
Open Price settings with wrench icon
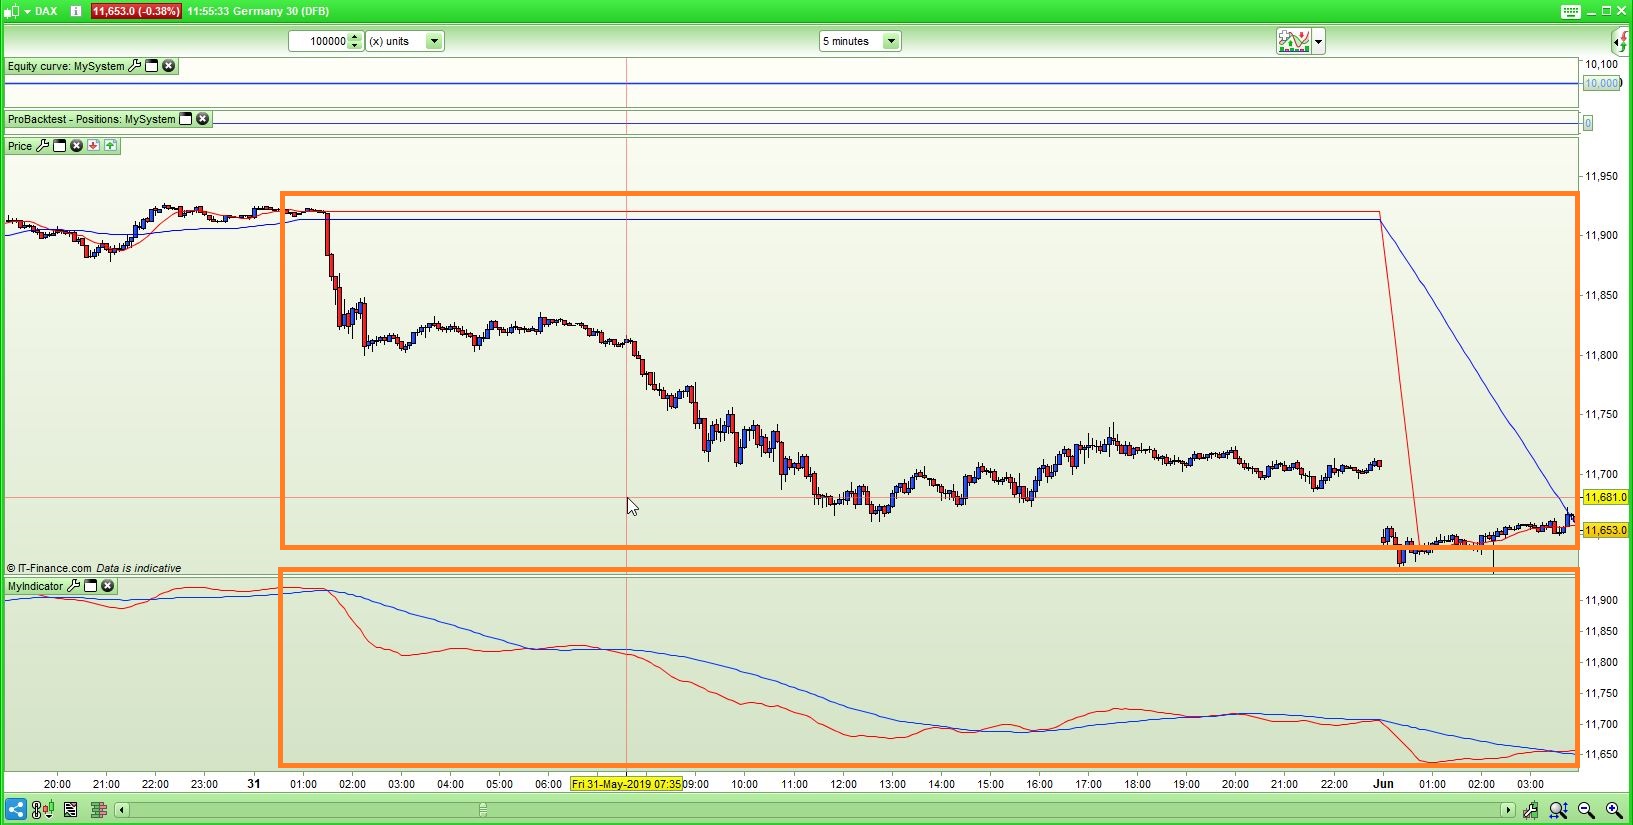42,146
